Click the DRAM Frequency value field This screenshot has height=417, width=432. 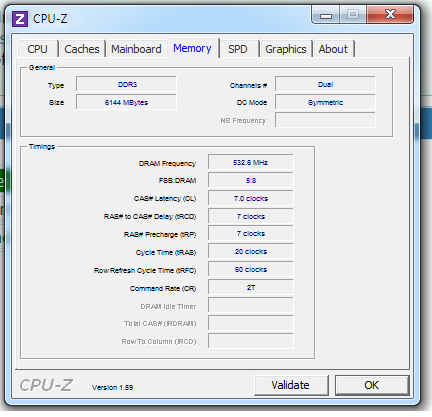point(251,162)
